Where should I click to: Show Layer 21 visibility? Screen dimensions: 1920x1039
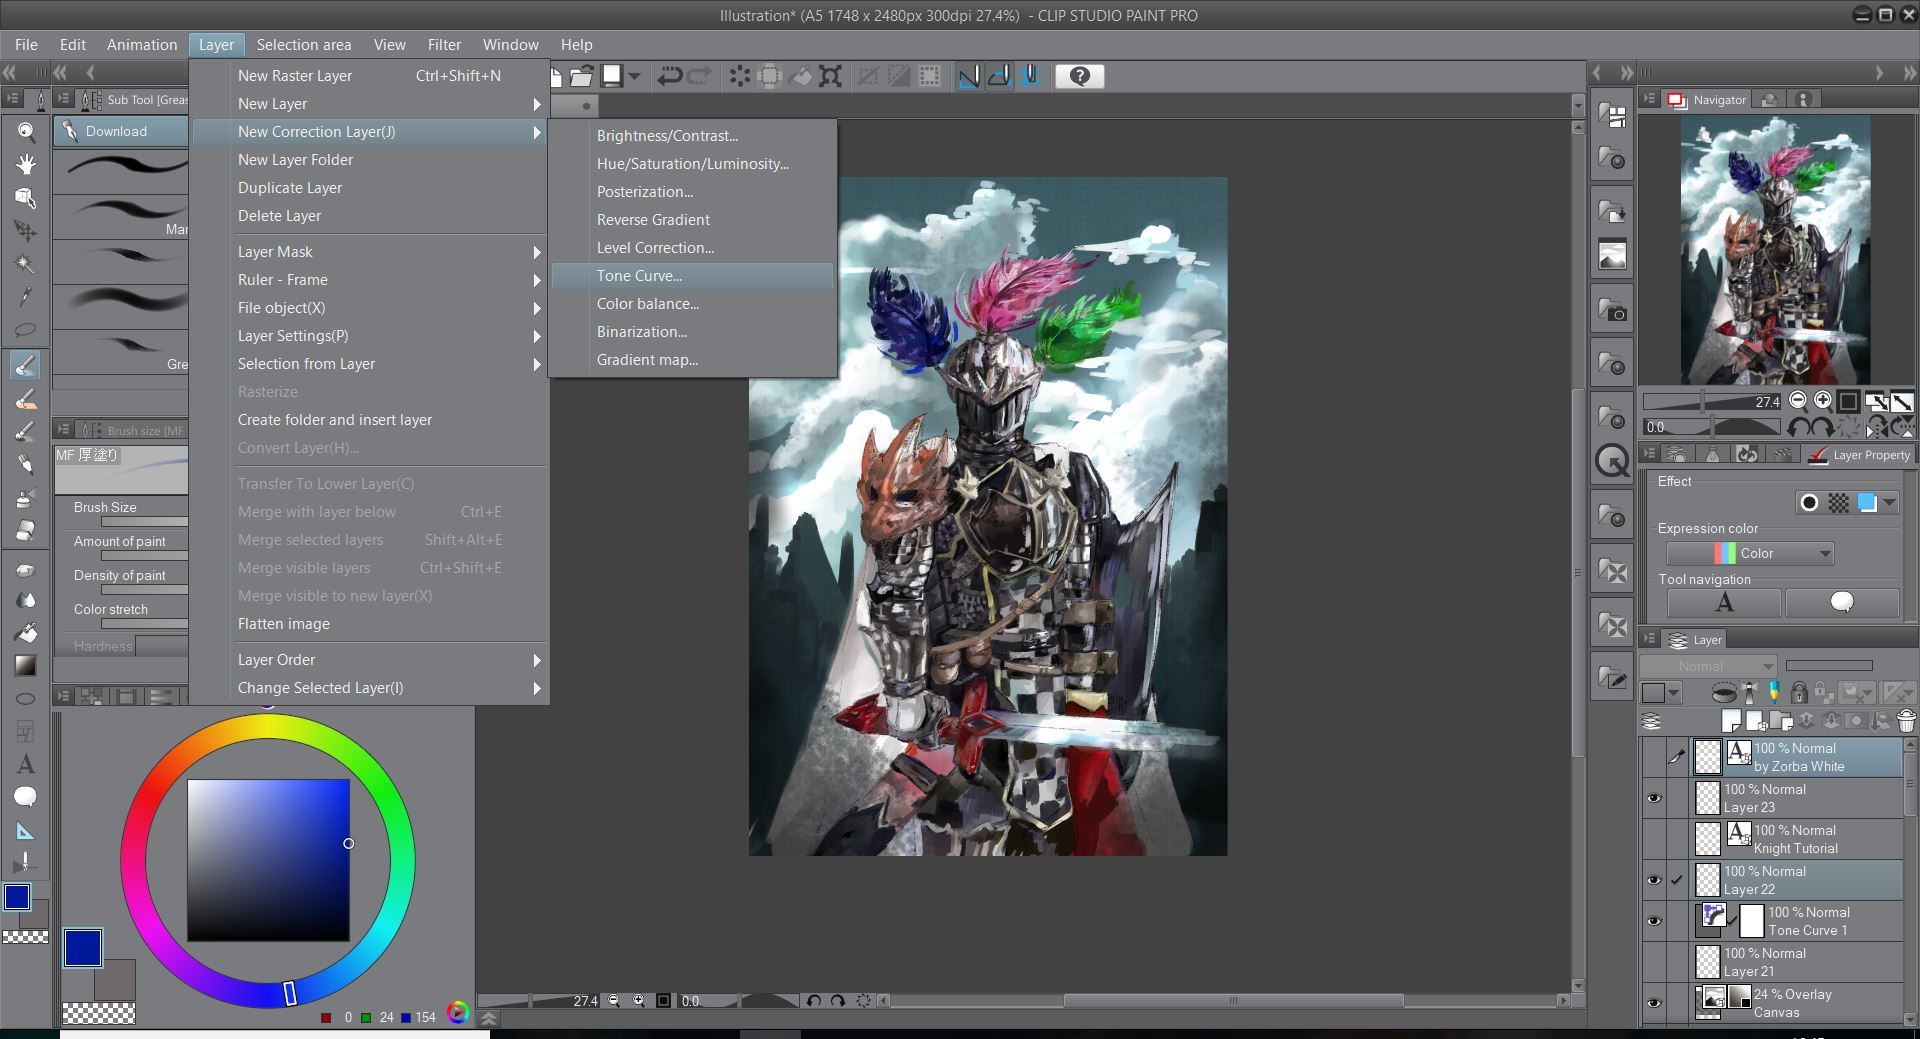point(1654,962)
